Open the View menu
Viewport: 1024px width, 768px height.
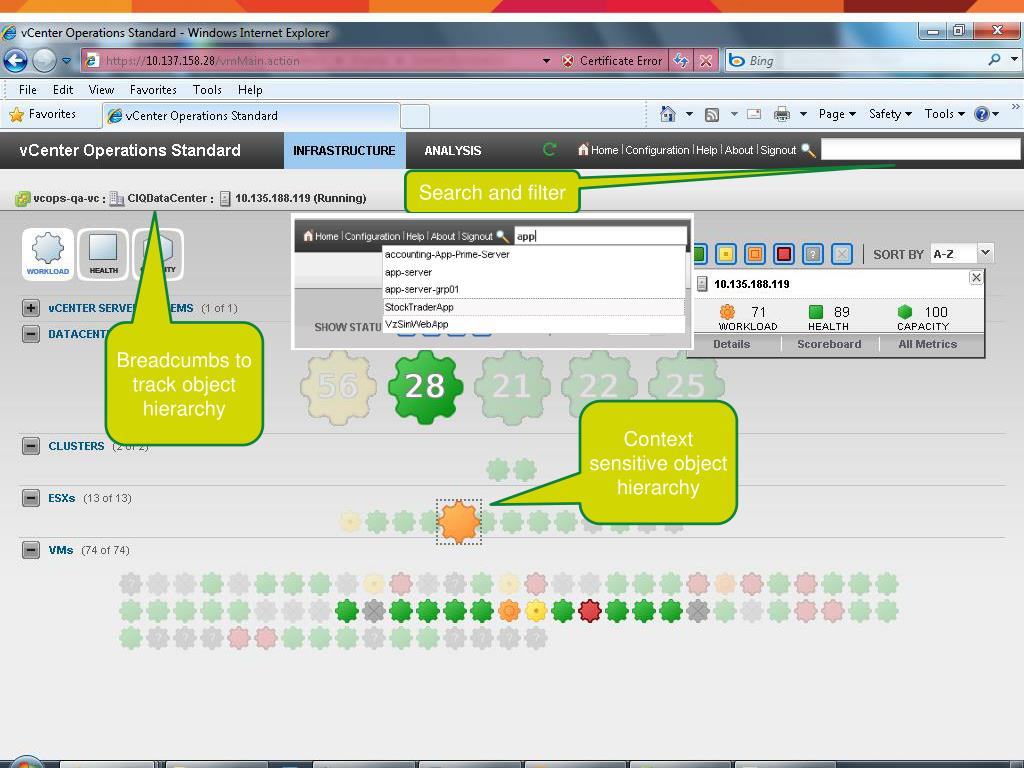101,90
